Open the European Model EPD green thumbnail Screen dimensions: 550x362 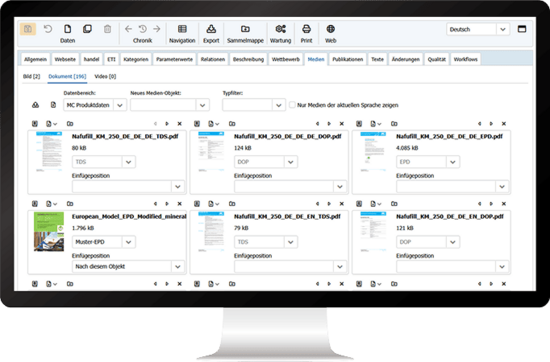tap(49, 232)
